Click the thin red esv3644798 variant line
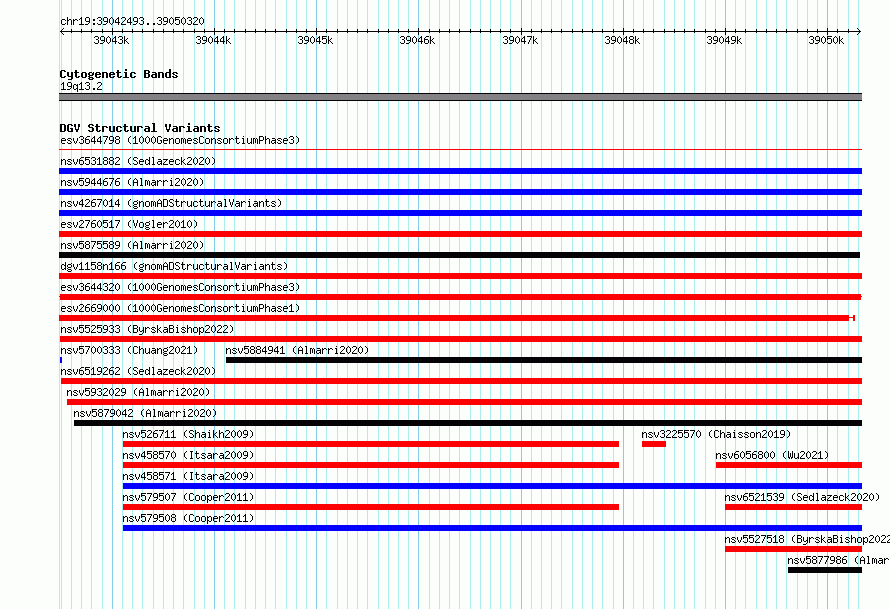The image size is (890, 609). click(x=460, y=149)
